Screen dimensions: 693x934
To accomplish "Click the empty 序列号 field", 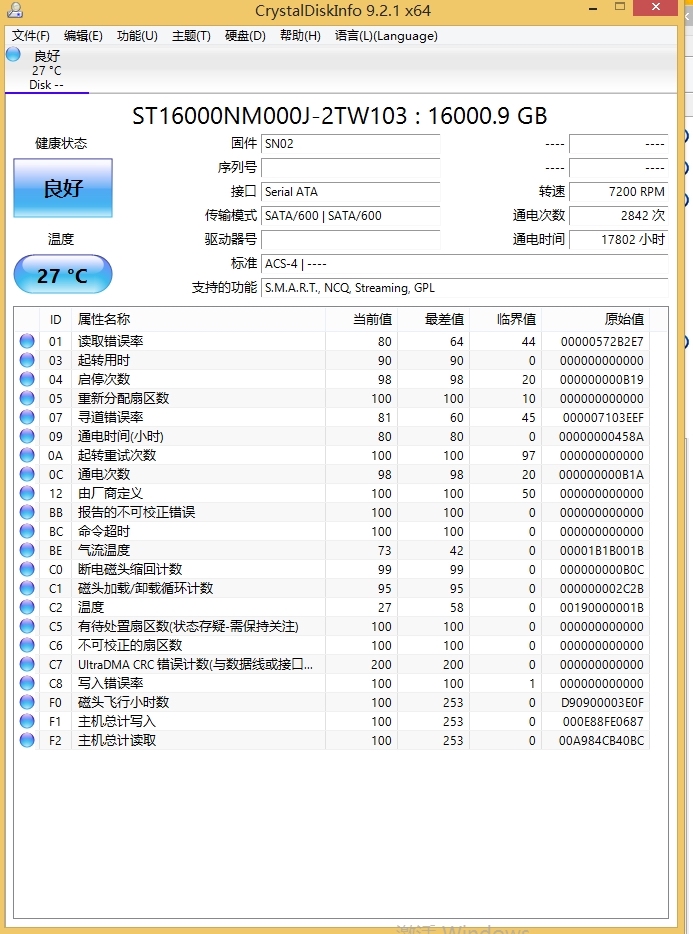I will (x=350, y=167).
